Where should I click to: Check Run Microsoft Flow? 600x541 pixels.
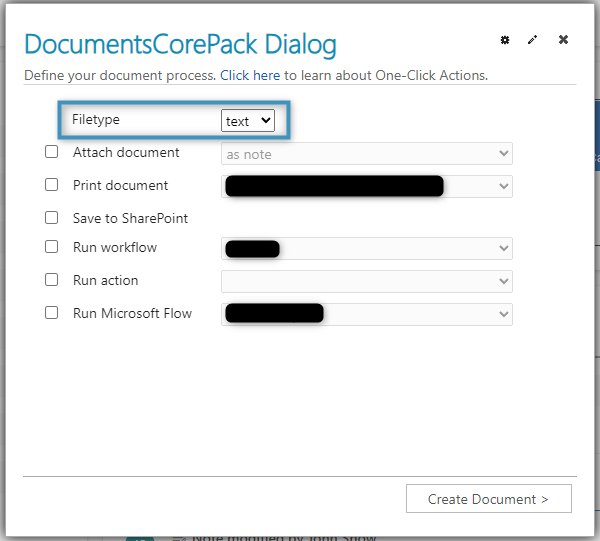point(51,313)
